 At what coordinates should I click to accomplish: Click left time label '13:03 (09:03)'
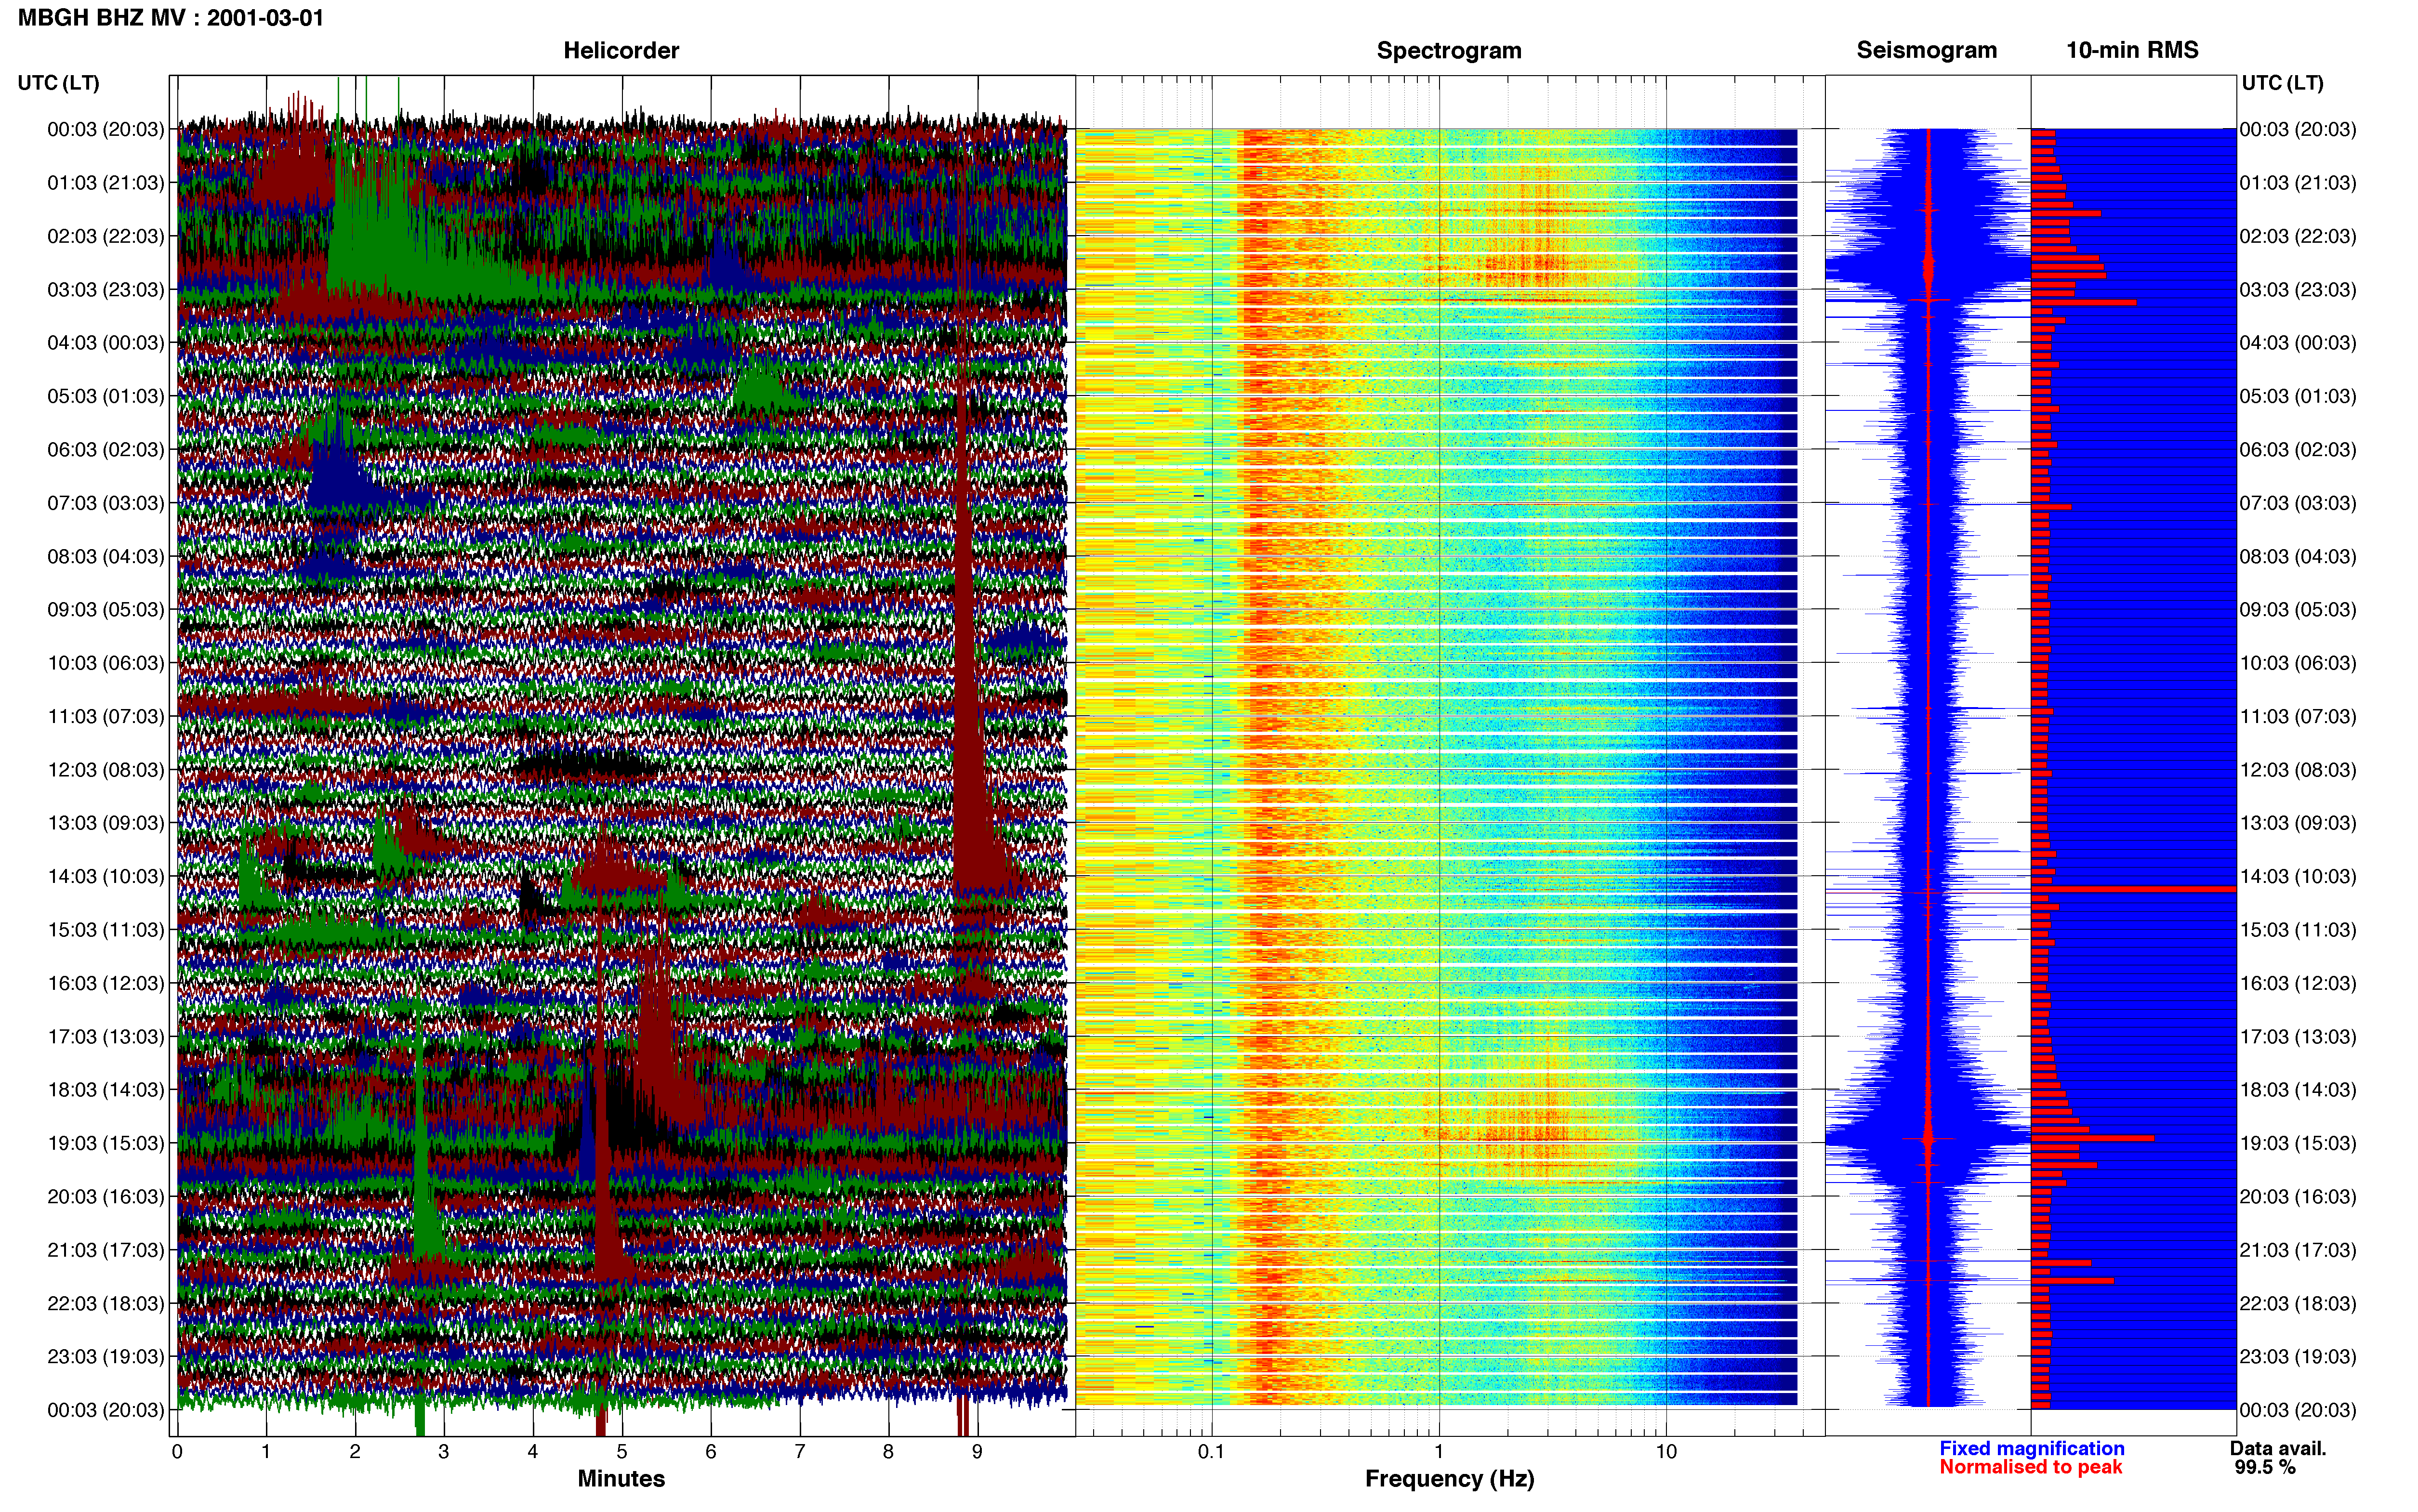105,823
